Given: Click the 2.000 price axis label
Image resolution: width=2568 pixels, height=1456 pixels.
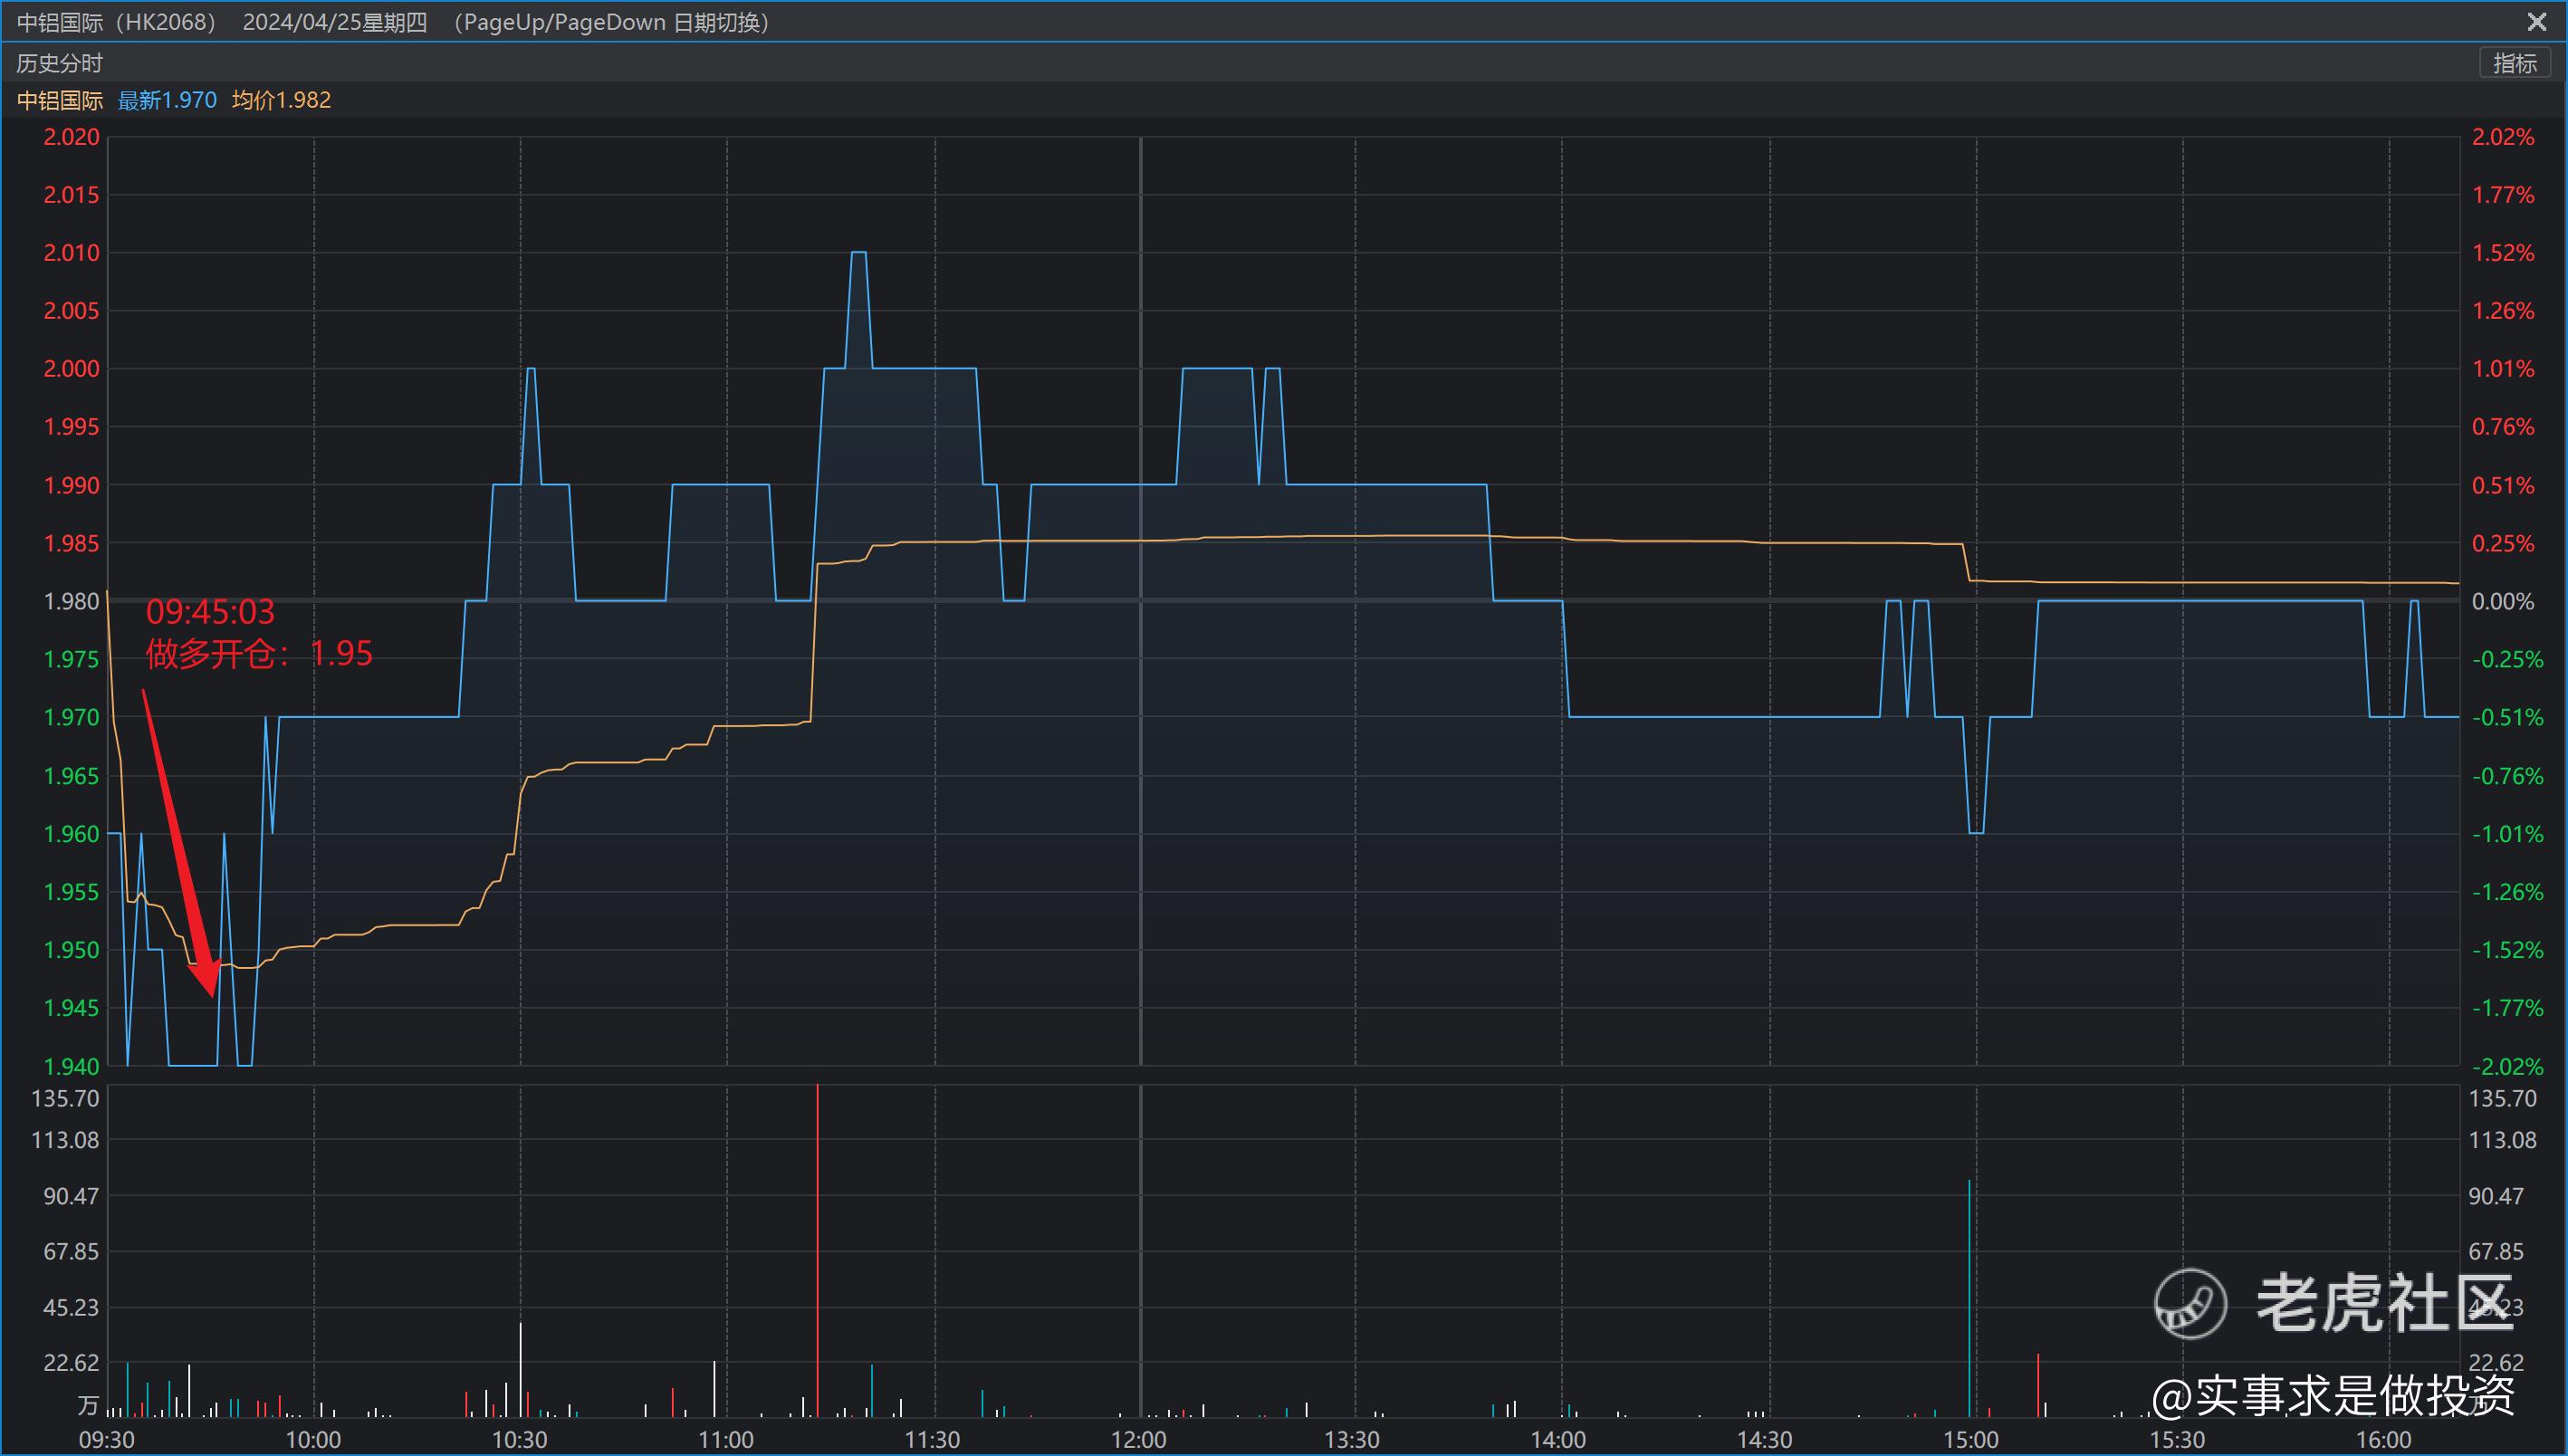Looking at the screenshot, I should [x=71, y=369].
